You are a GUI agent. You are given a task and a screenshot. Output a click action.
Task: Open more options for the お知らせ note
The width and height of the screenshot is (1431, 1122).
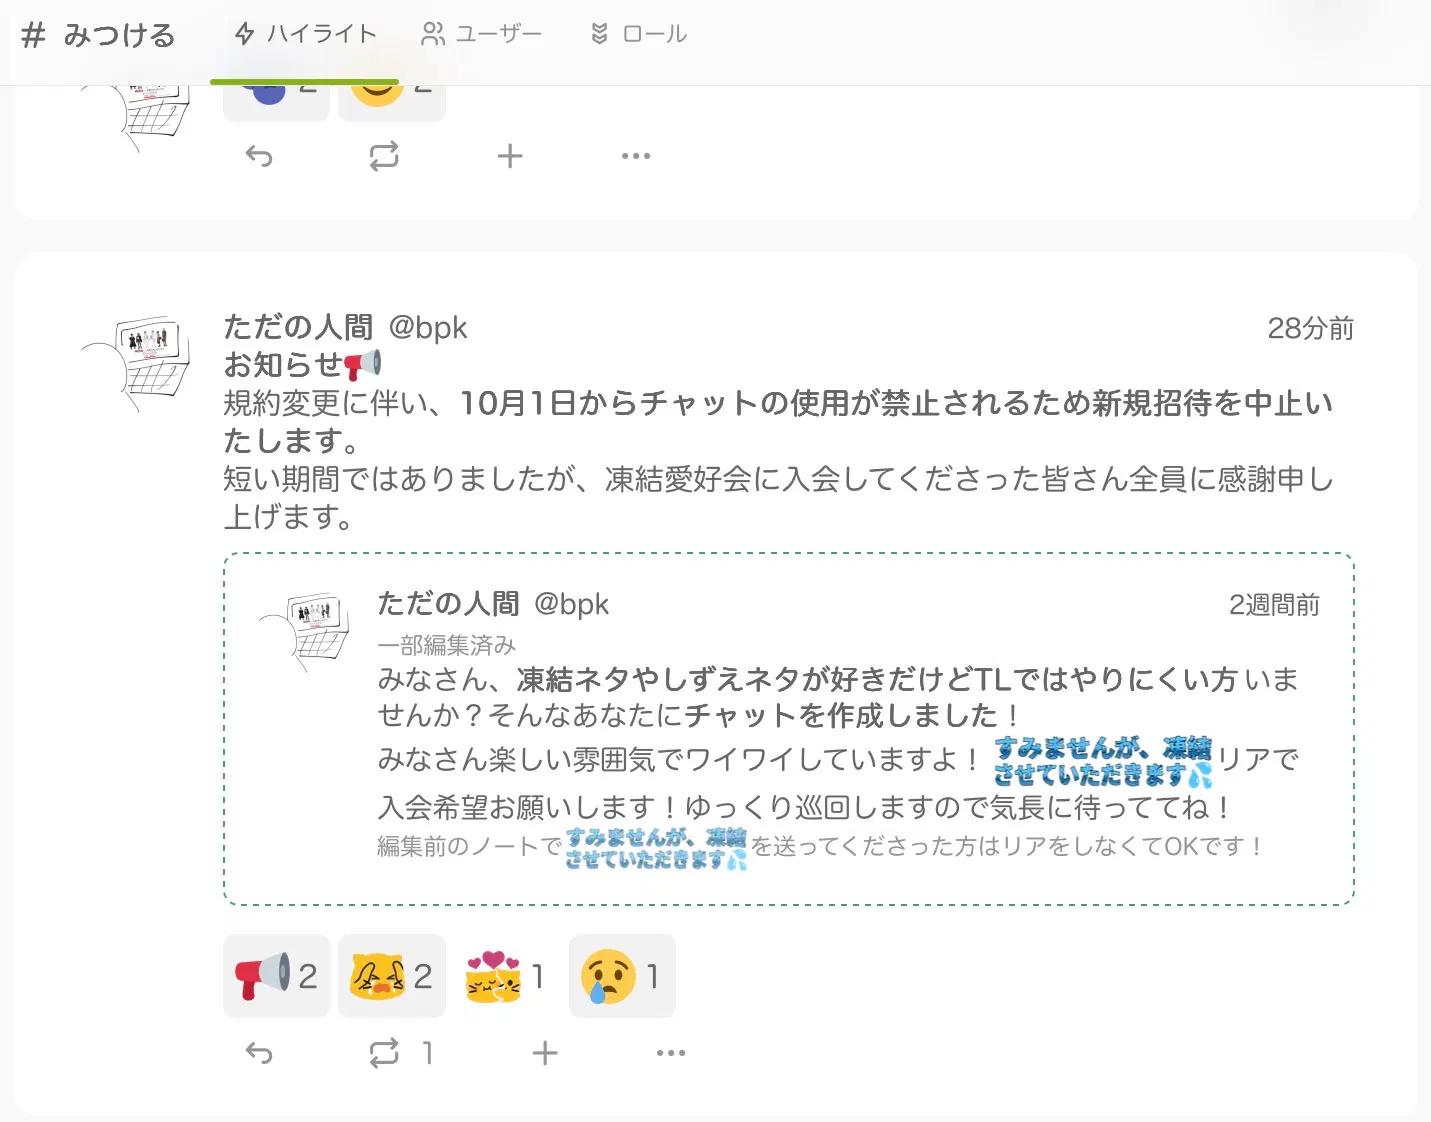tap(671, 1053)
